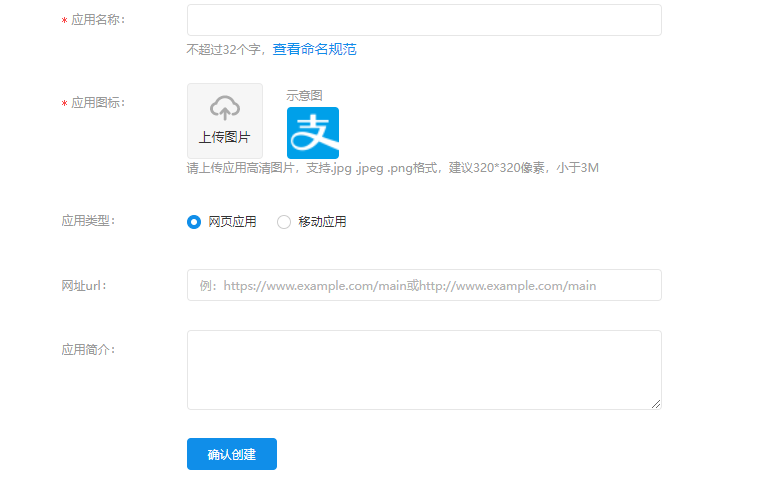
Task: Click the 应用类型 label
Action: tap(88, 221)
